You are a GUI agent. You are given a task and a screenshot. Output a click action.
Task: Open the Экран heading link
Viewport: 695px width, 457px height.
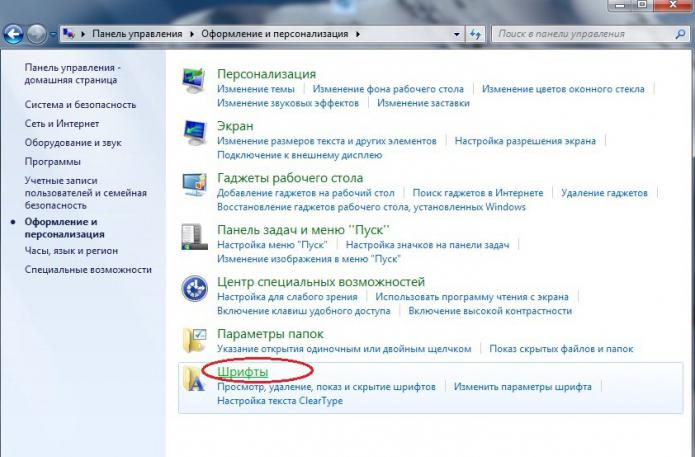(x=235, y=126)
